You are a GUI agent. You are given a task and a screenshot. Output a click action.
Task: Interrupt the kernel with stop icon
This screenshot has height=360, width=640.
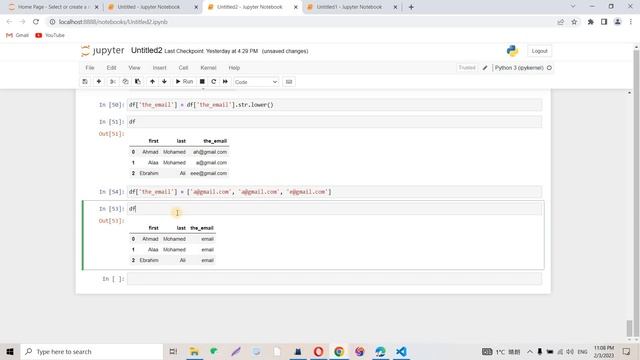[x=202, y=82]
